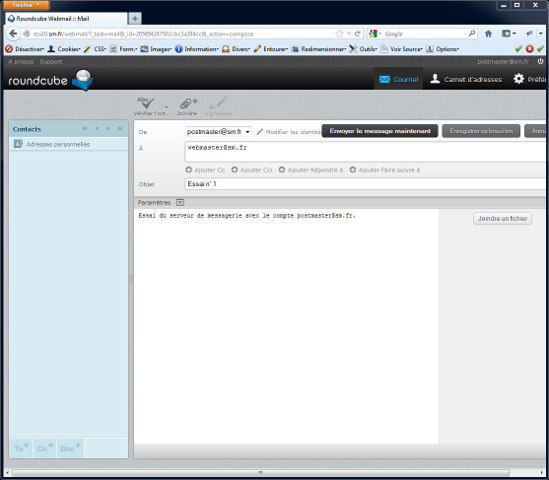Open Préférences gear settings

pyautogui.click(x=529, y=79)
